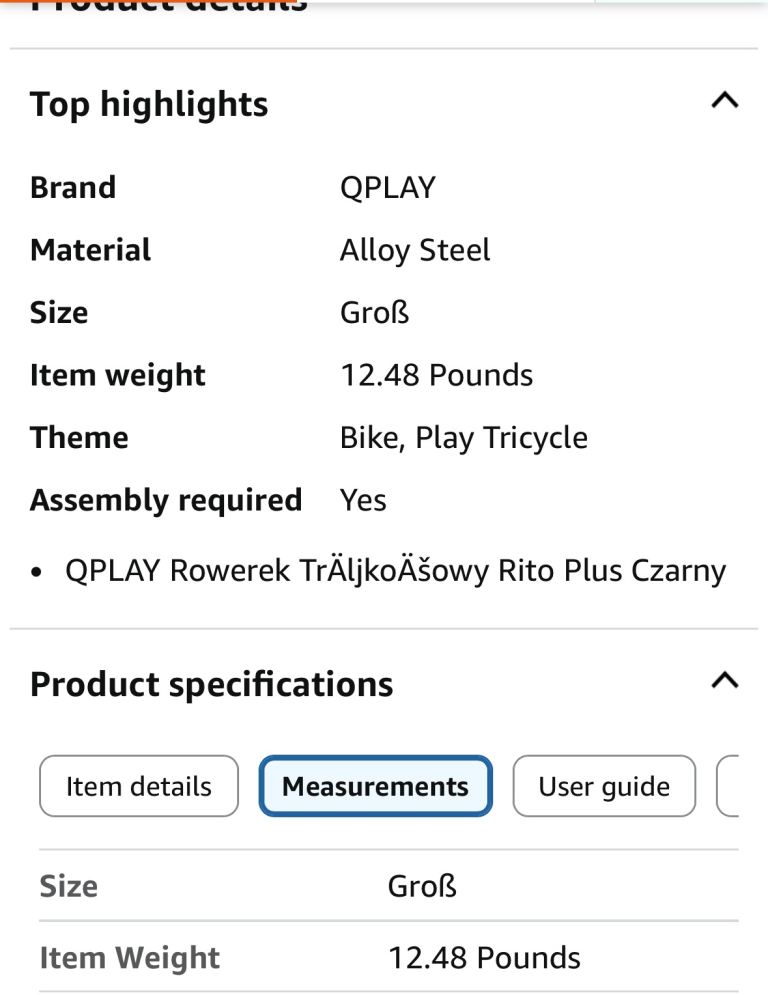Click the QPLAY Rowerek Rito Plus Czarny bullet text
Screen dimensions: 768x995
click(x=395, y=570)
